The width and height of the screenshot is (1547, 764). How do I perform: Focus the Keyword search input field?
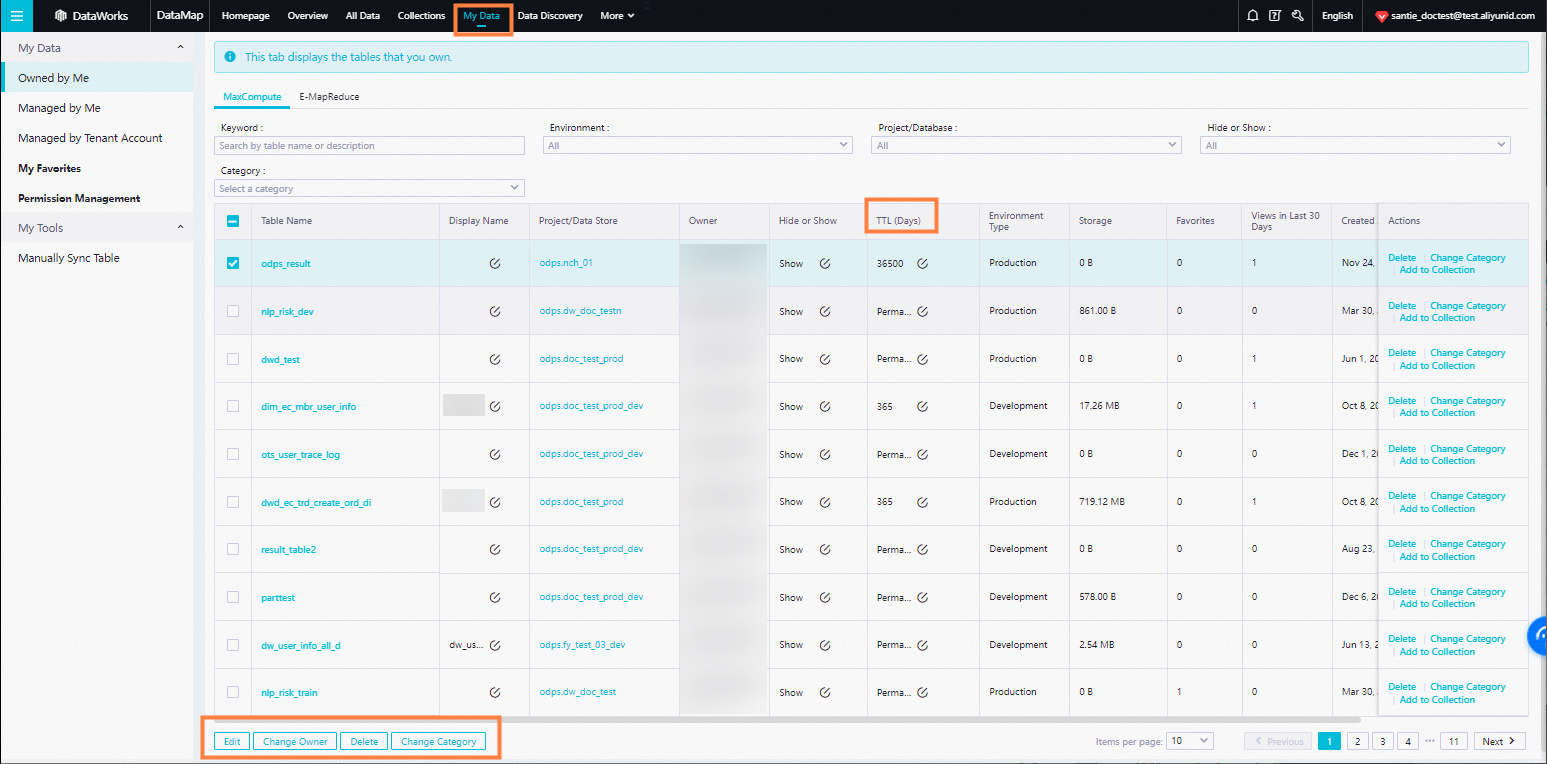(369, 146)
